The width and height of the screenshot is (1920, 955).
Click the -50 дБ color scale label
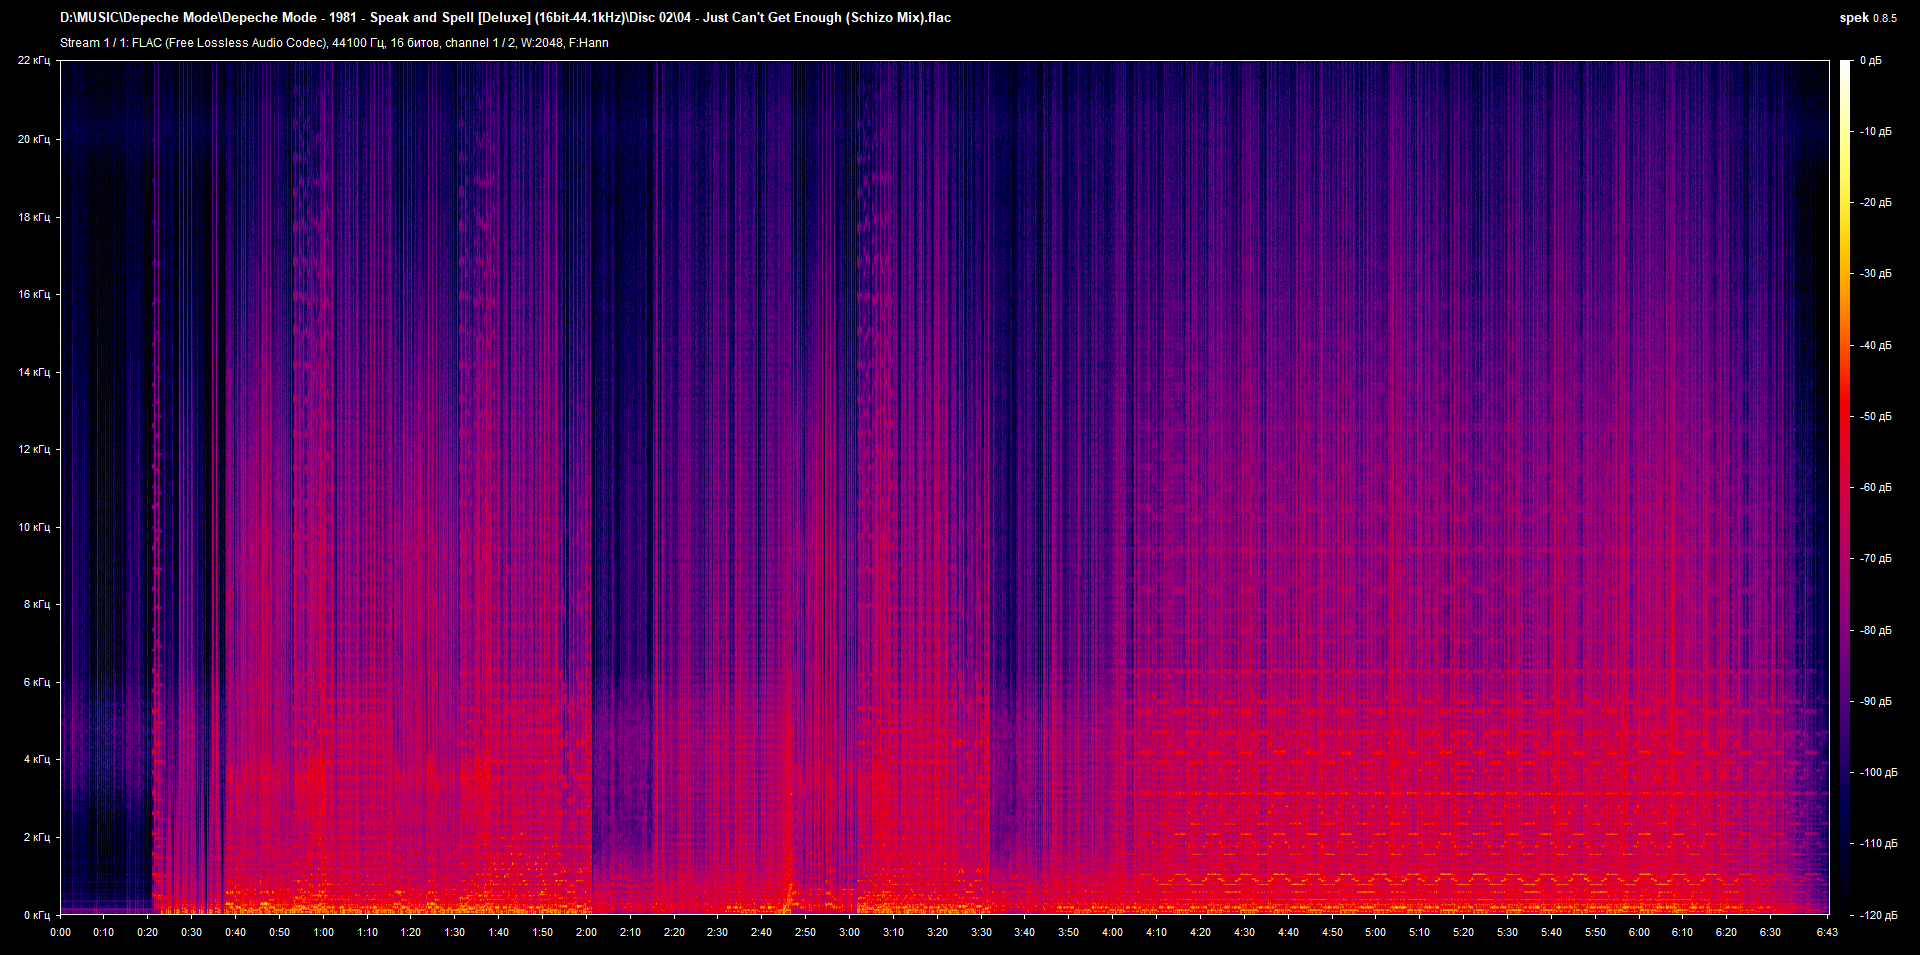pos(1875,416)
